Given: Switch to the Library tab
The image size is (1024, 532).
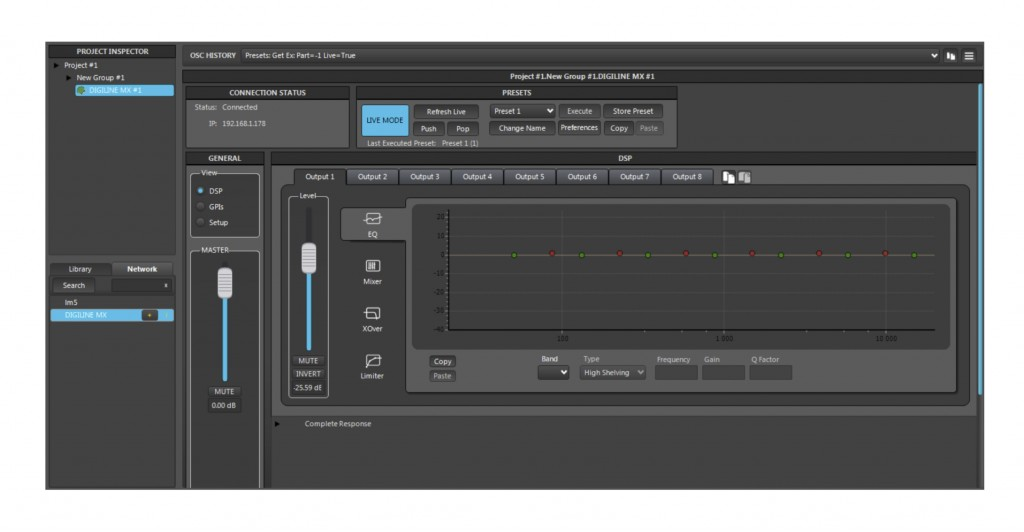Looking at the screenshot, I should point(80,269).
